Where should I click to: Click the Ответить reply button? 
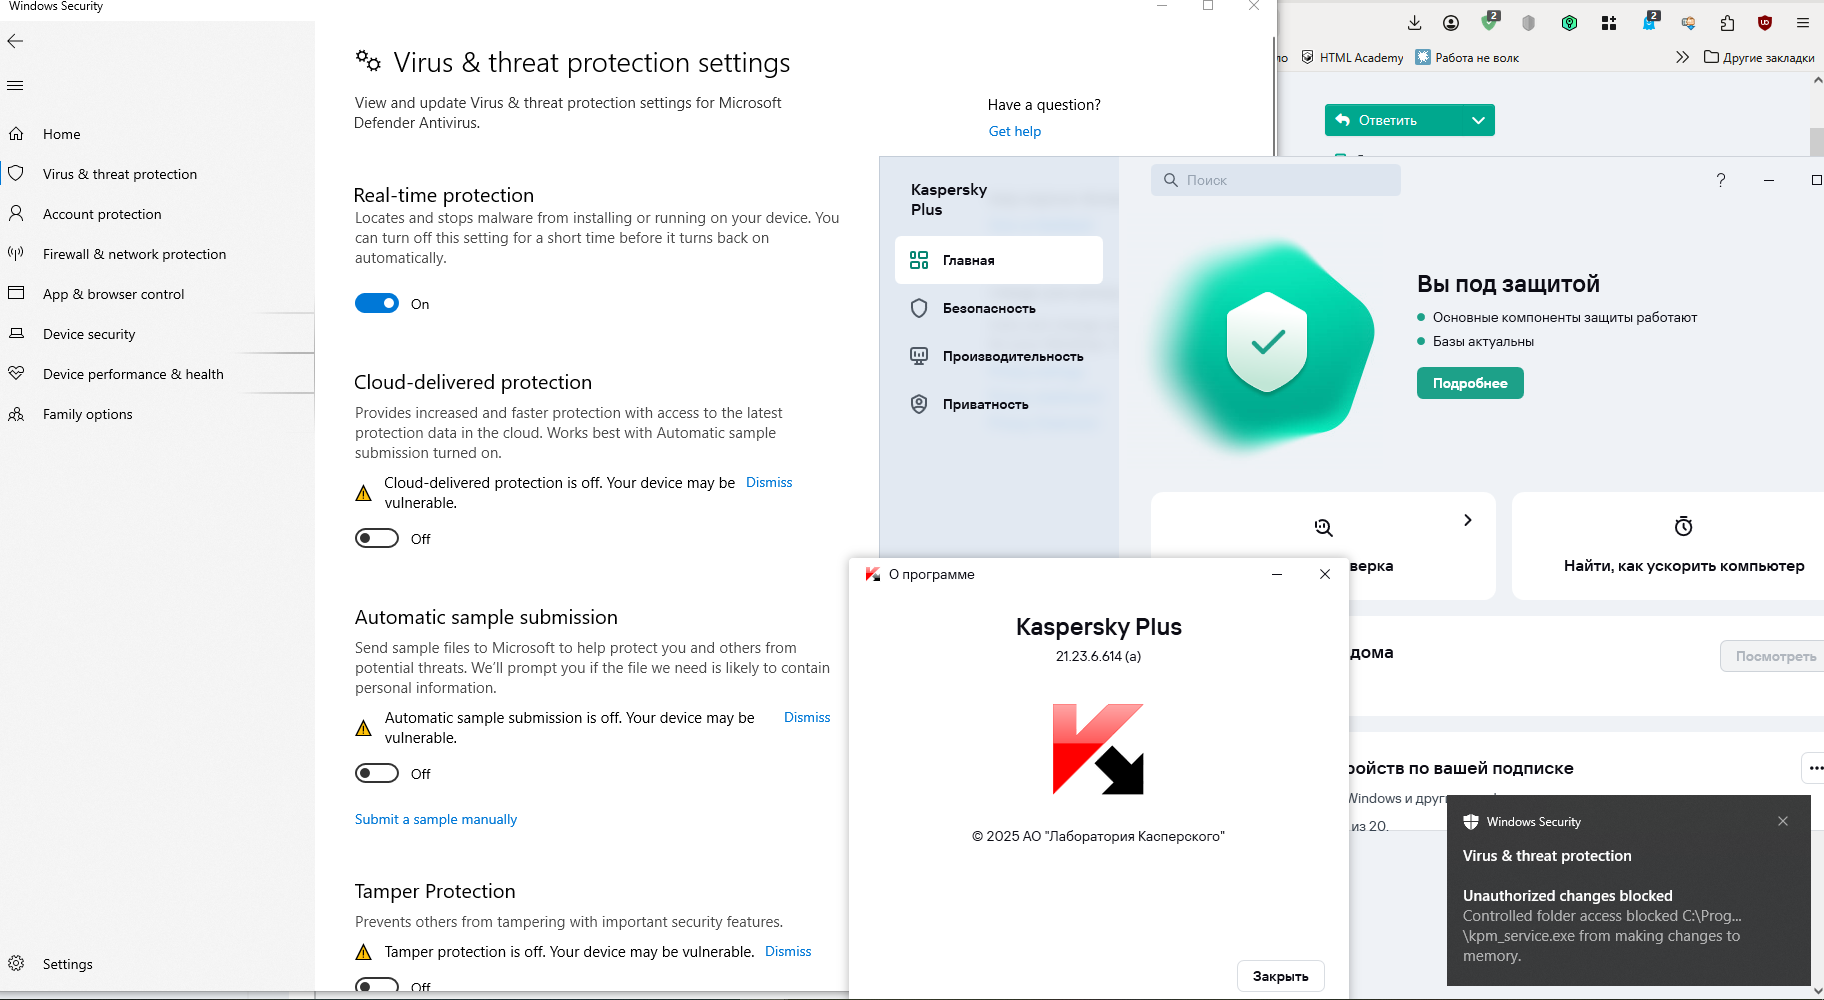click(x=1393, y=120)
